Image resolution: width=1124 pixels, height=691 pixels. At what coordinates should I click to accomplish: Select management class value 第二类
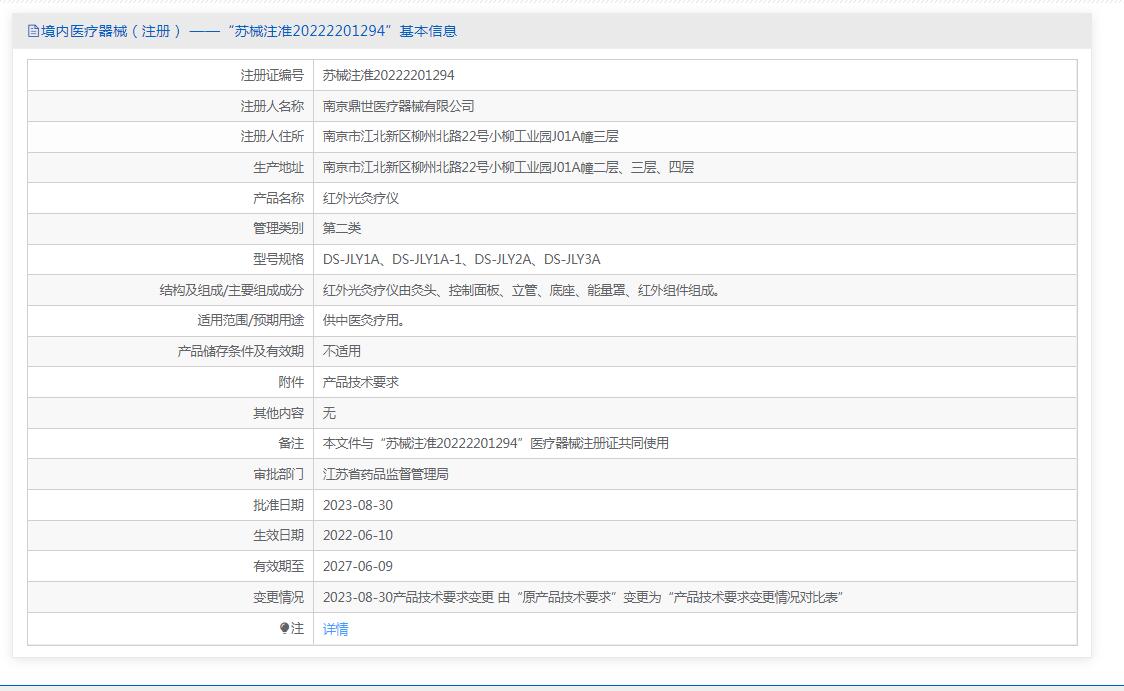pyautogui.click(x=342, y=228)
